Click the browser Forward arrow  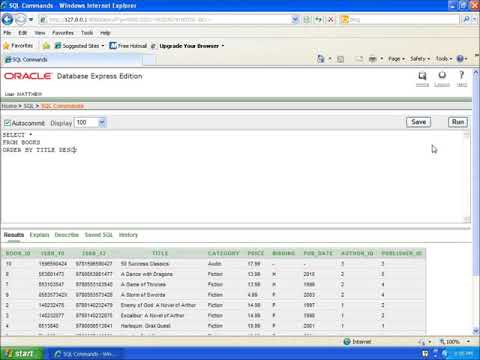pyautogui.click(x=21, y=20)
